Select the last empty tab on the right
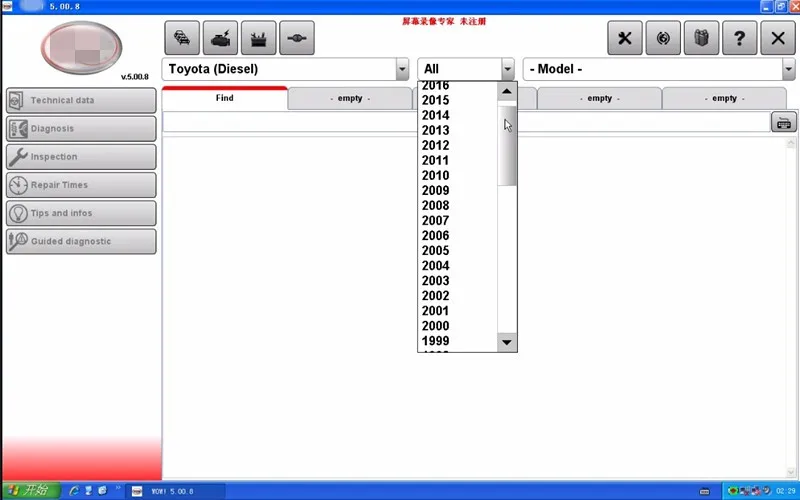Viewport: 800px width, 500px height. coord(724,98)
